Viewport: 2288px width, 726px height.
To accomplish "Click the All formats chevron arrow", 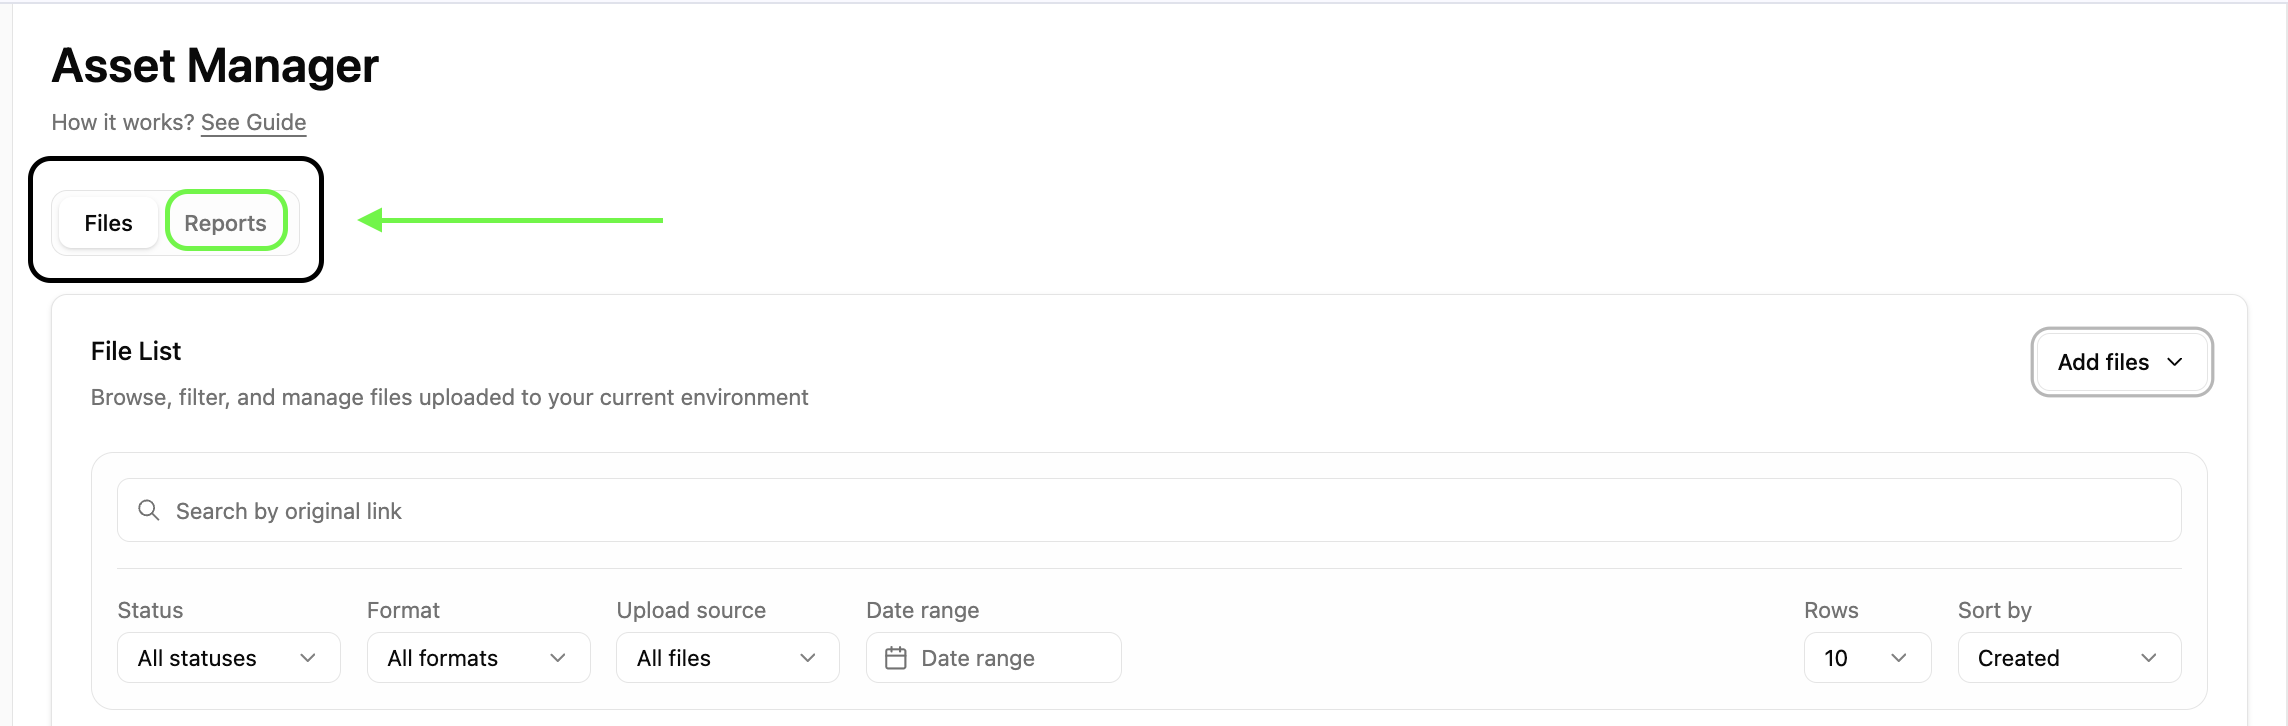I will point(558,658).
